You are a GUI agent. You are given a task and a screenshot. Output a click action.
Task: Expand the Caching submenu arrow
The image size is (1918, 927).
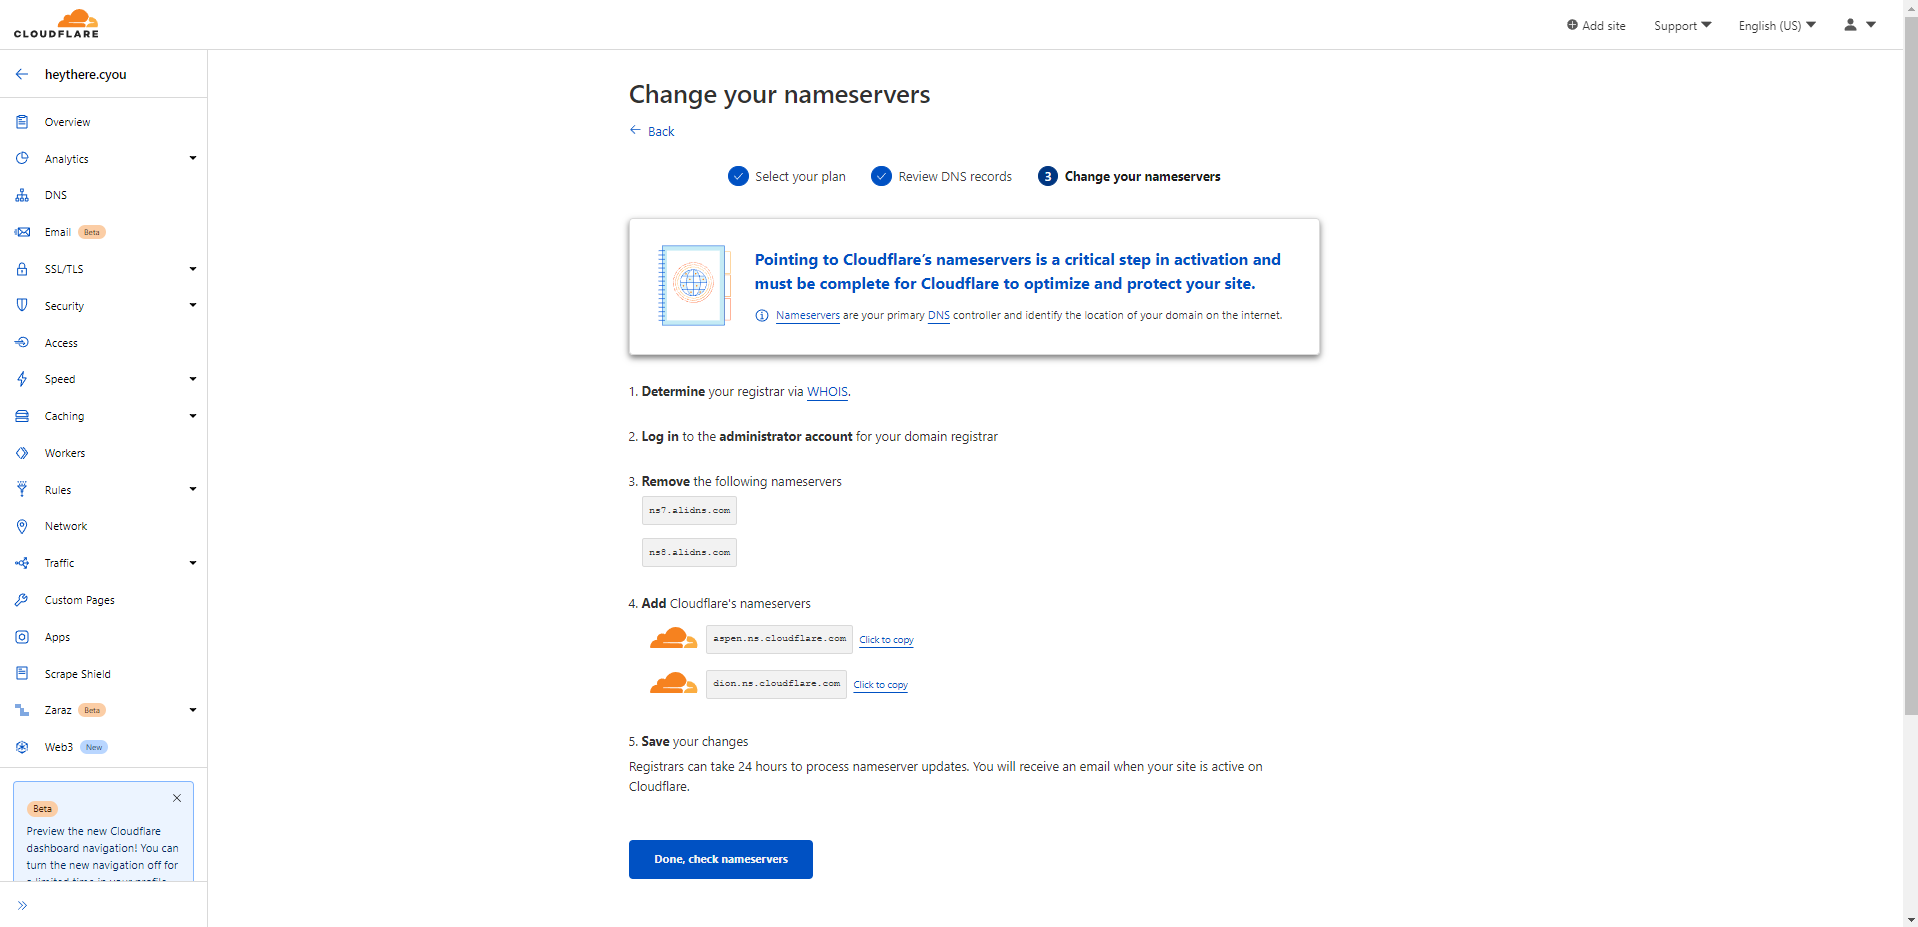point(193,416)
